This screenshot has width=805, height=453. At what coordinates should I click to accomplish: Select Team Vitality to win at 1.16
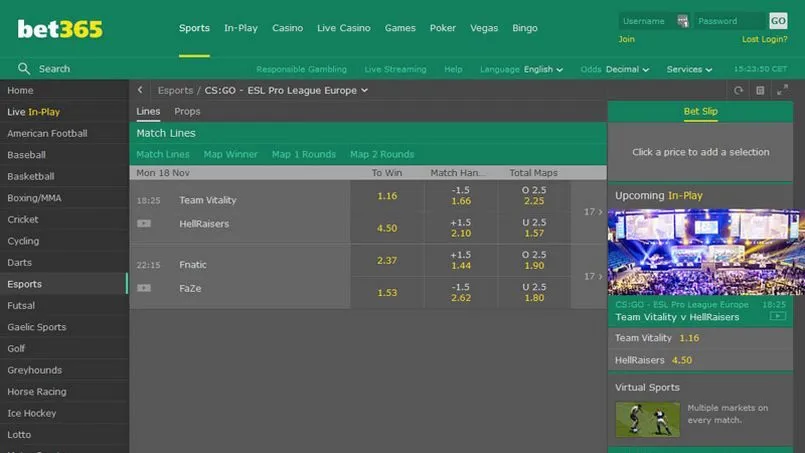click(x=387, y=196)
